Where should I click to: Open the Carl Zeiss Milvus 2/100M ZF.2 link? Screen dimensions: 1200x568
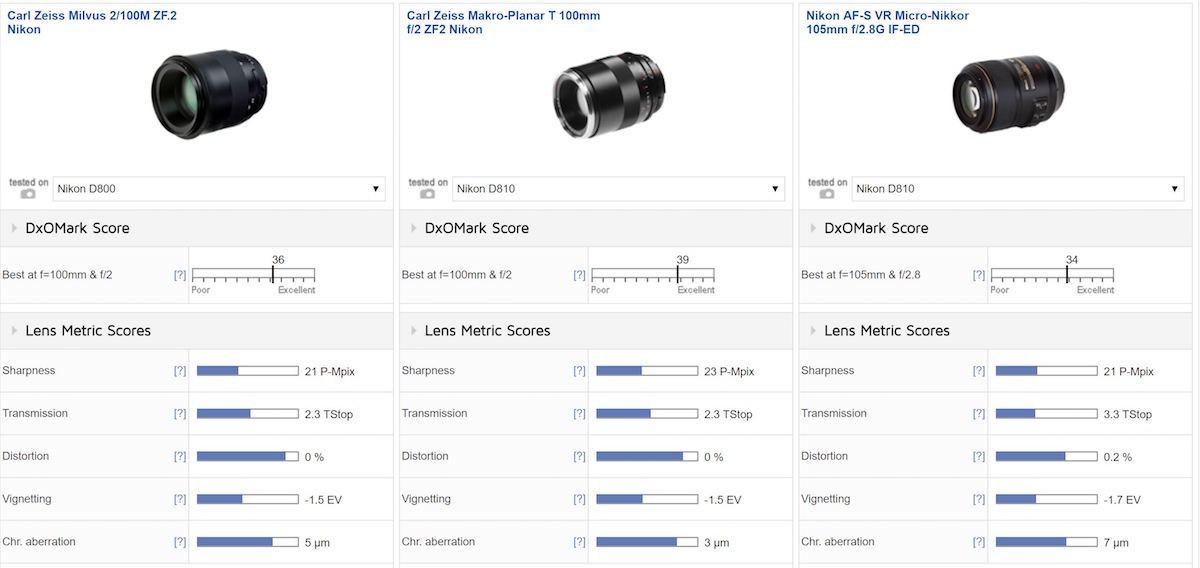(x=92, y=16)
